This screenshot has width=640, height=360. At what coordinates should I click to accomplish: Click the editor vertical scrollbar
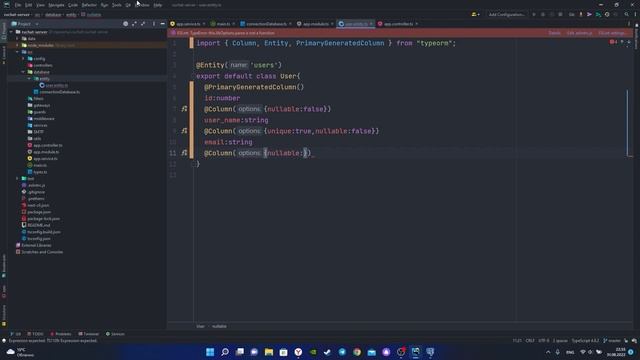pyautogui.click(x=627, y=122)
